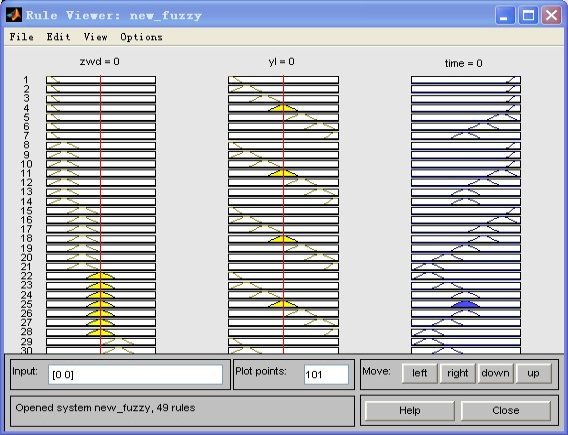Click the time output plot in rule 1

[466, 80]
